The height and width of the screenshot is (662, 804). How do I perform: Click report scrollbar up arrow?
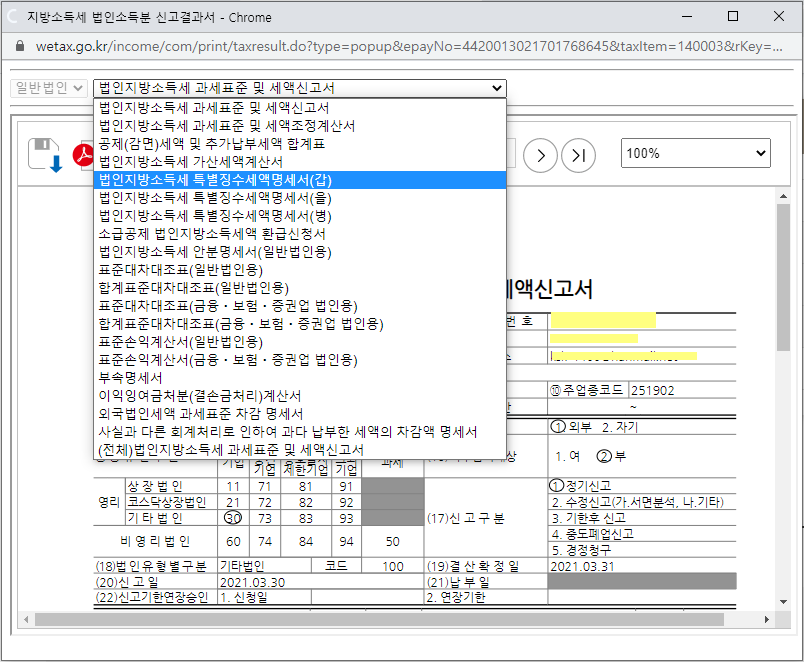(783, 198)
